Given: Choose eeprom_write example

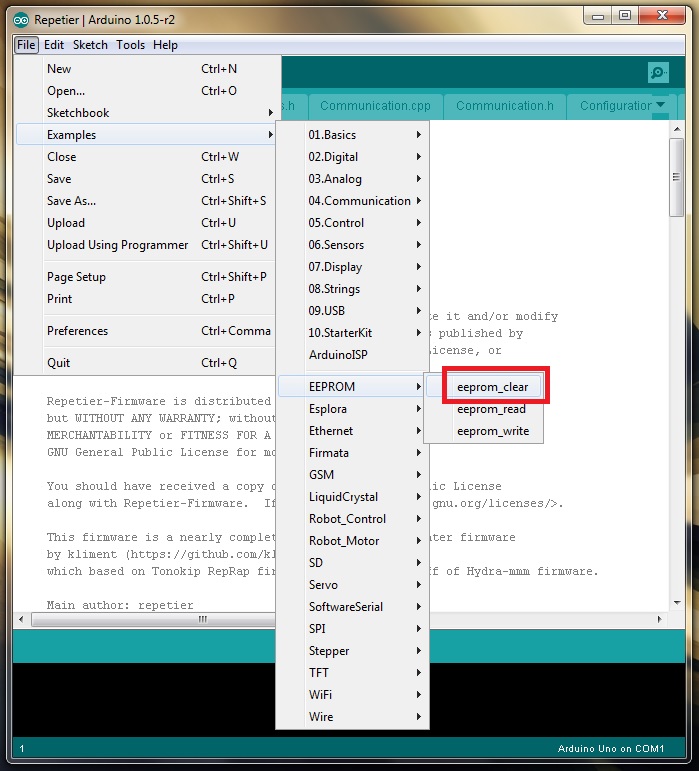Looking at the screenshot, I should click(492, 431).
